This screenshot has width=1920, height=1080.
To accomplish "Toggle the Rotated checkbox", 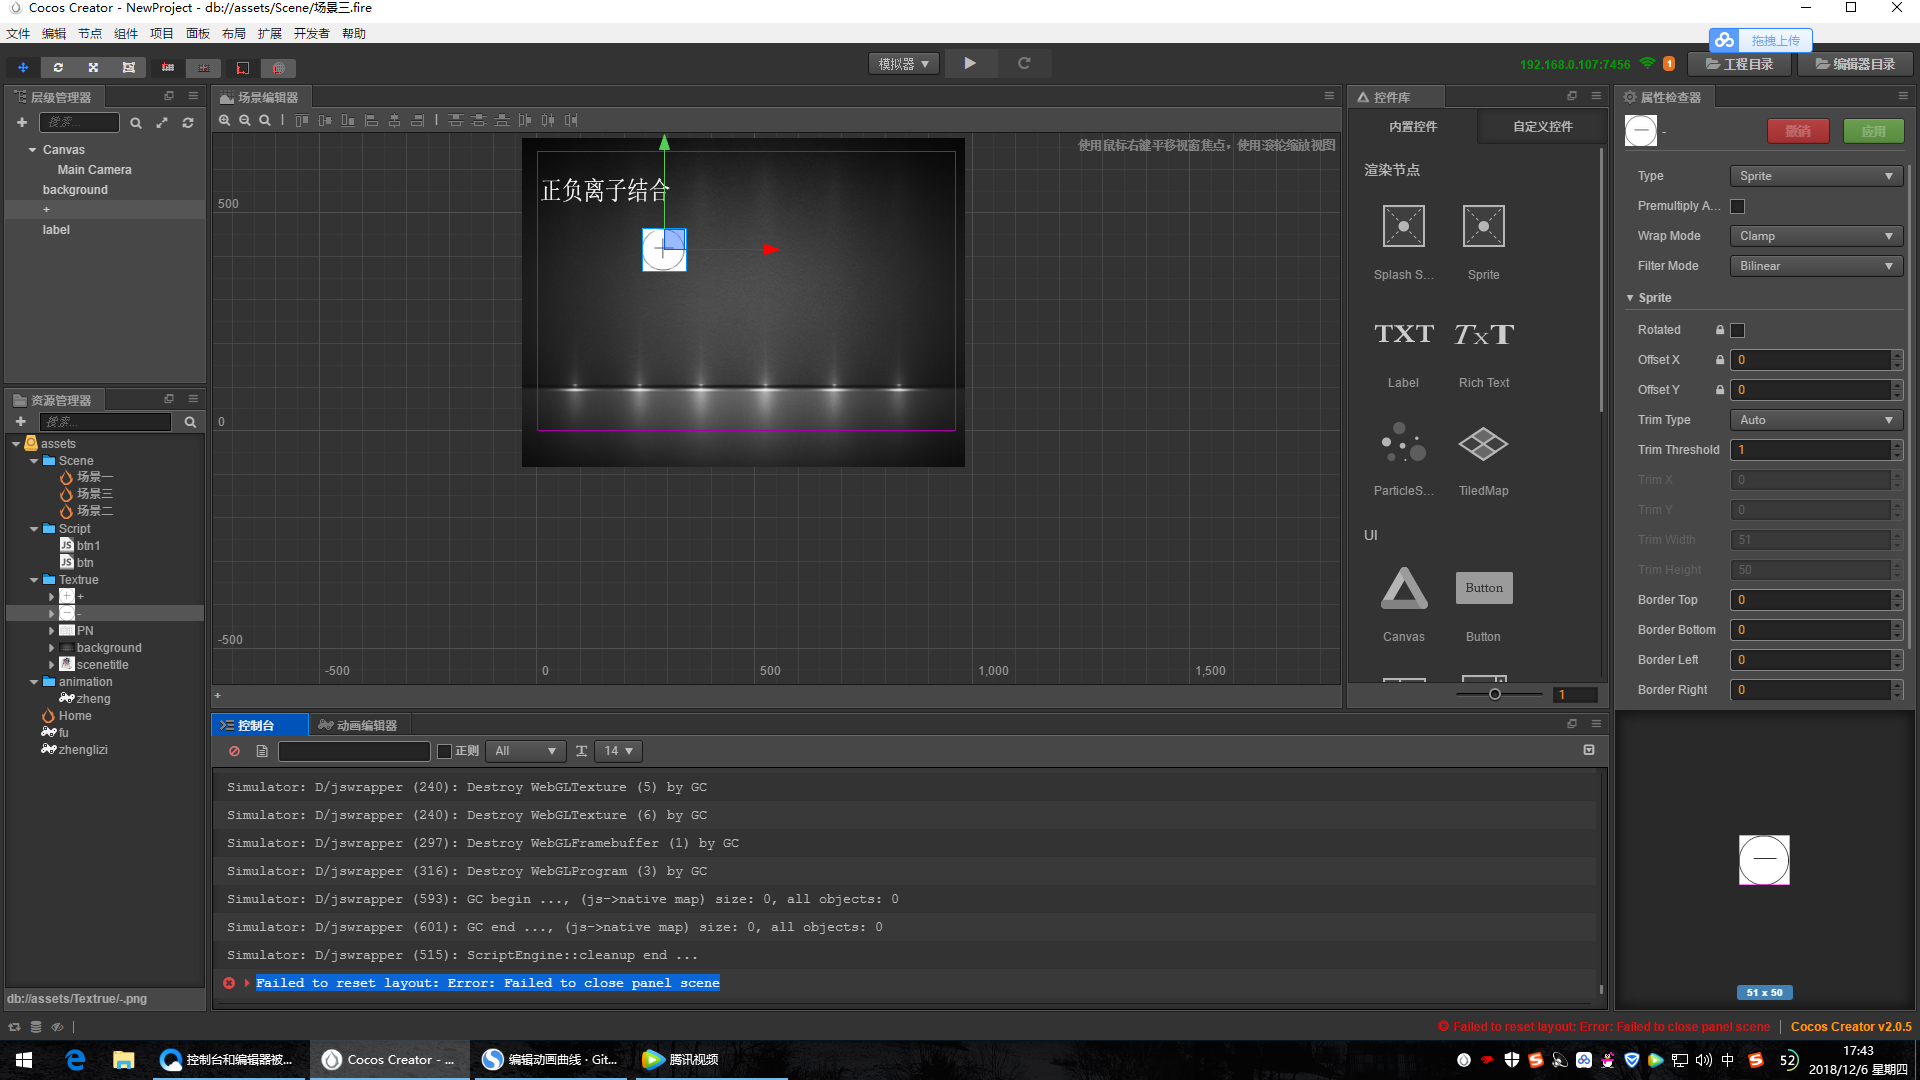I will coord(1737,330).
